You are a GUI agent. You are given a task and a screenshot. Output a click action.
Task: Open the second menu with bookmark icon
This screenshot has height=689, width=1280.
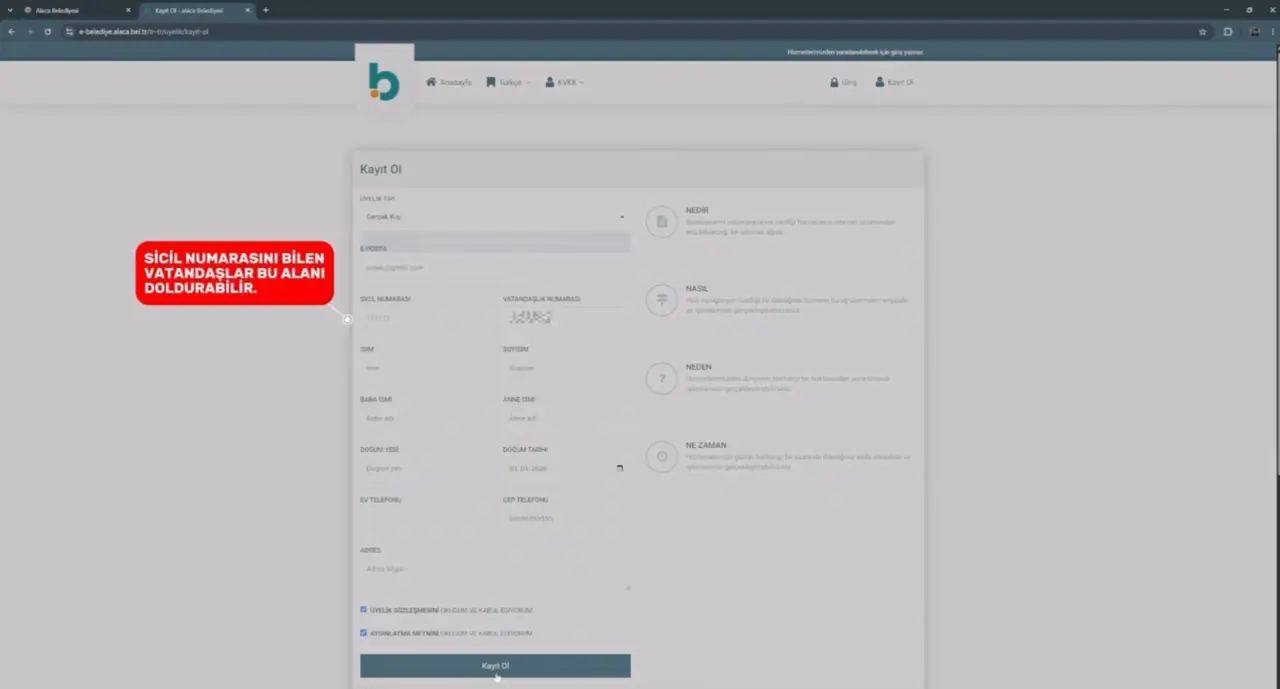tap(508, 82)
